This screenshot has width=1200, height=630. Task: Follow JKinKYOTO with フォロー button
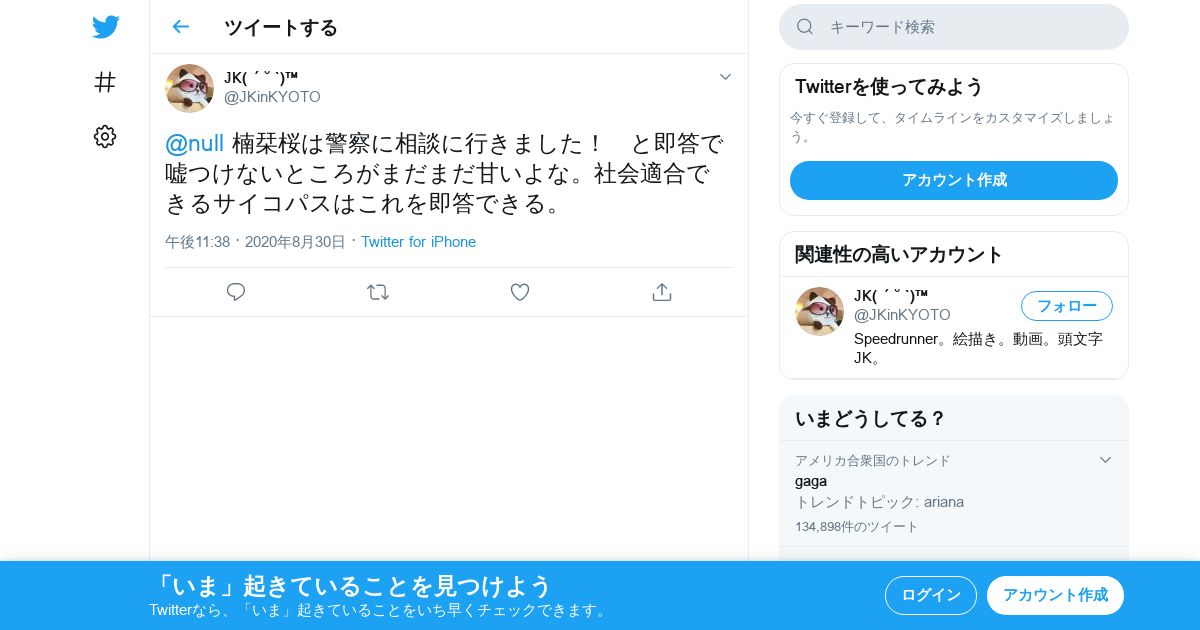coord(1067,306)
